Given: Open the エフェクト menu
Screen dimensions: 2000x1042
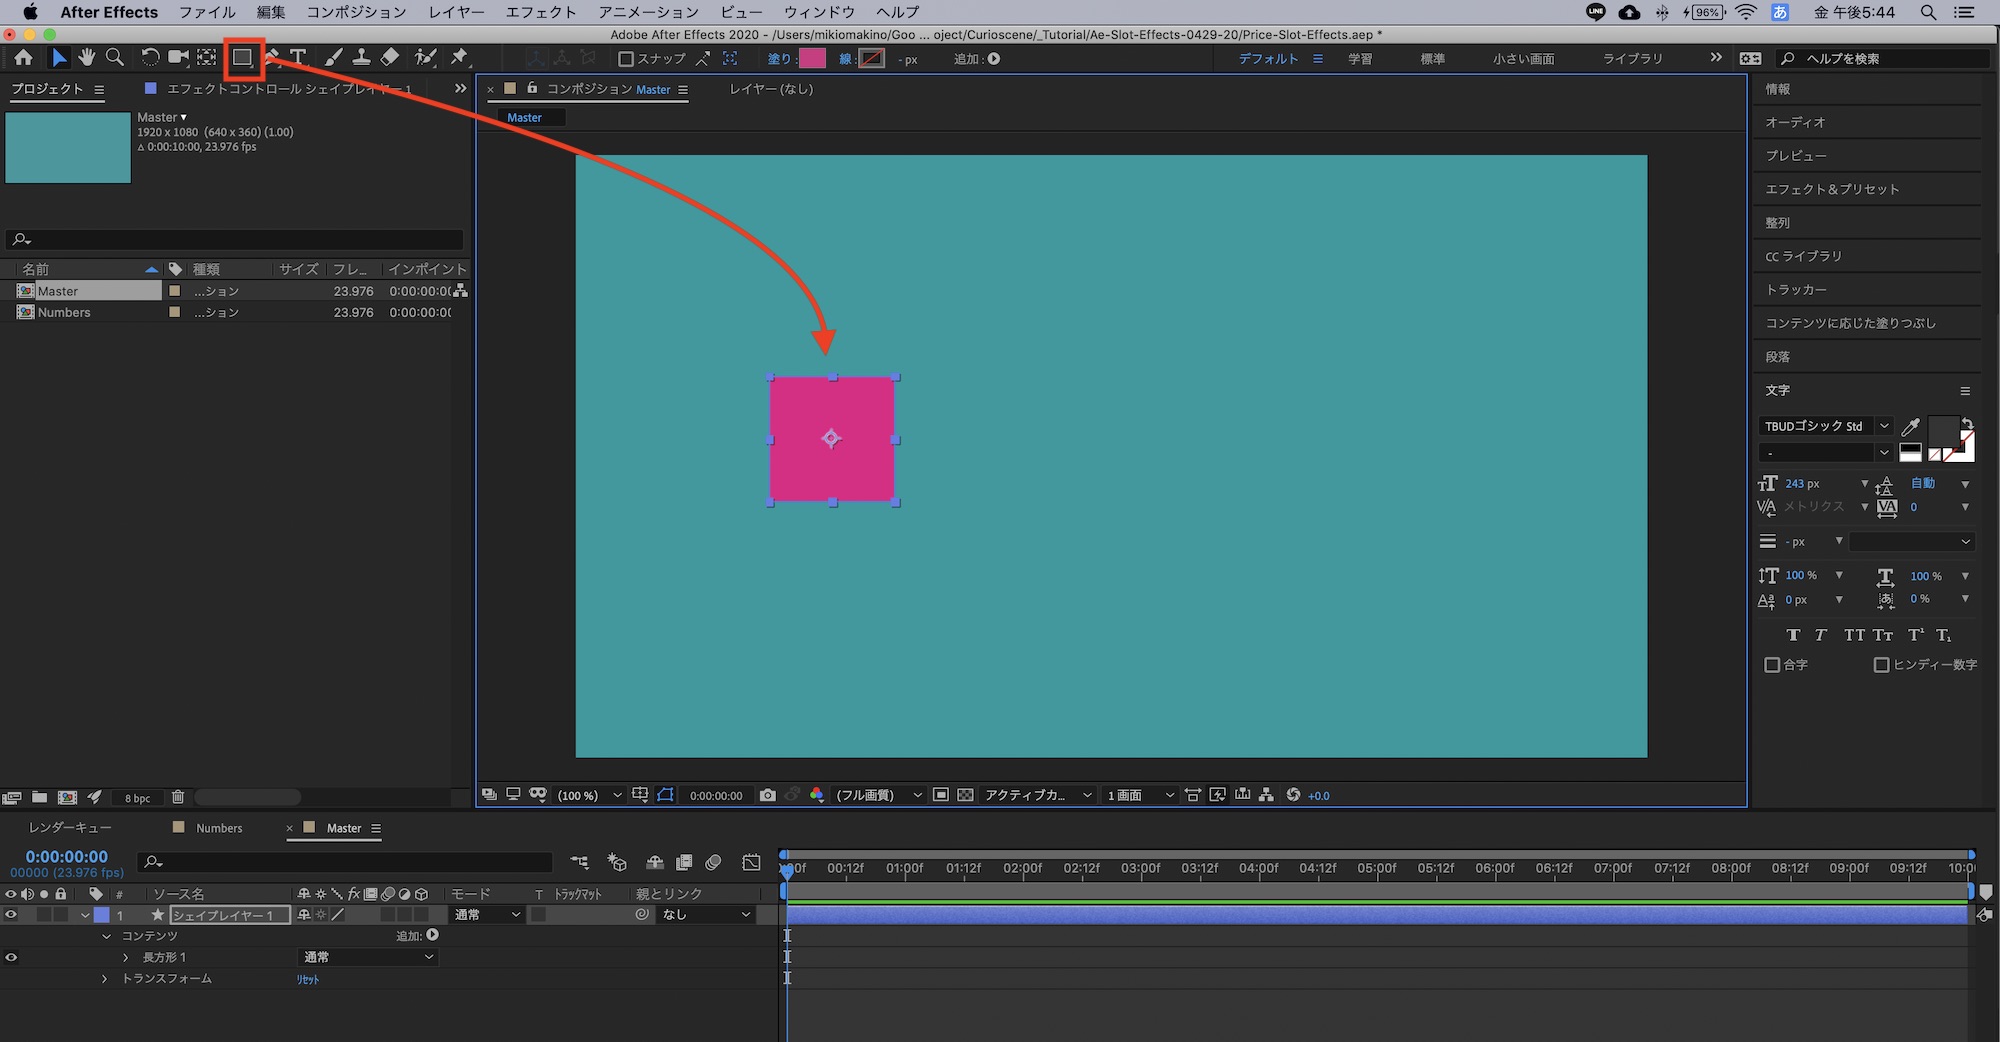Looking at the screenshot, I should pos(540,12).
